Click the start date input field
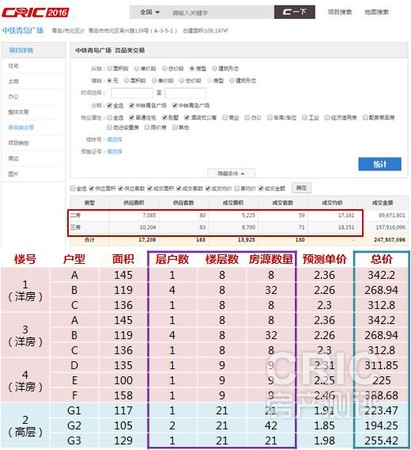411x450 pixels. tap(132, 93)
